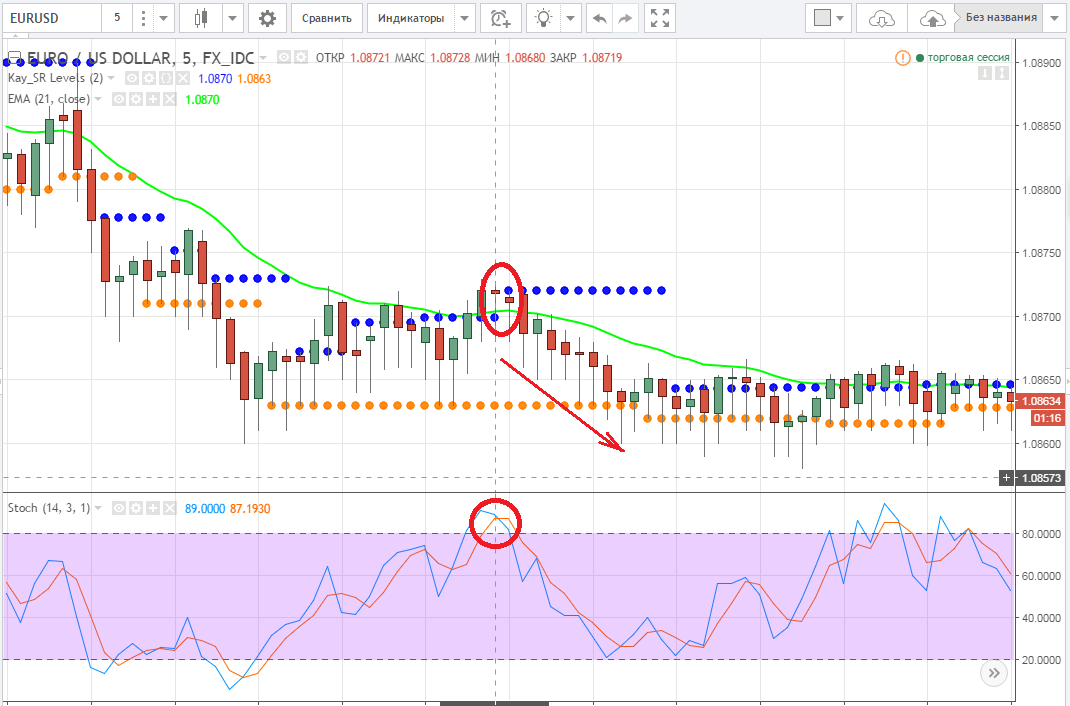
Task: Load chart layout using cloud download icon
Action: [881, 18]
